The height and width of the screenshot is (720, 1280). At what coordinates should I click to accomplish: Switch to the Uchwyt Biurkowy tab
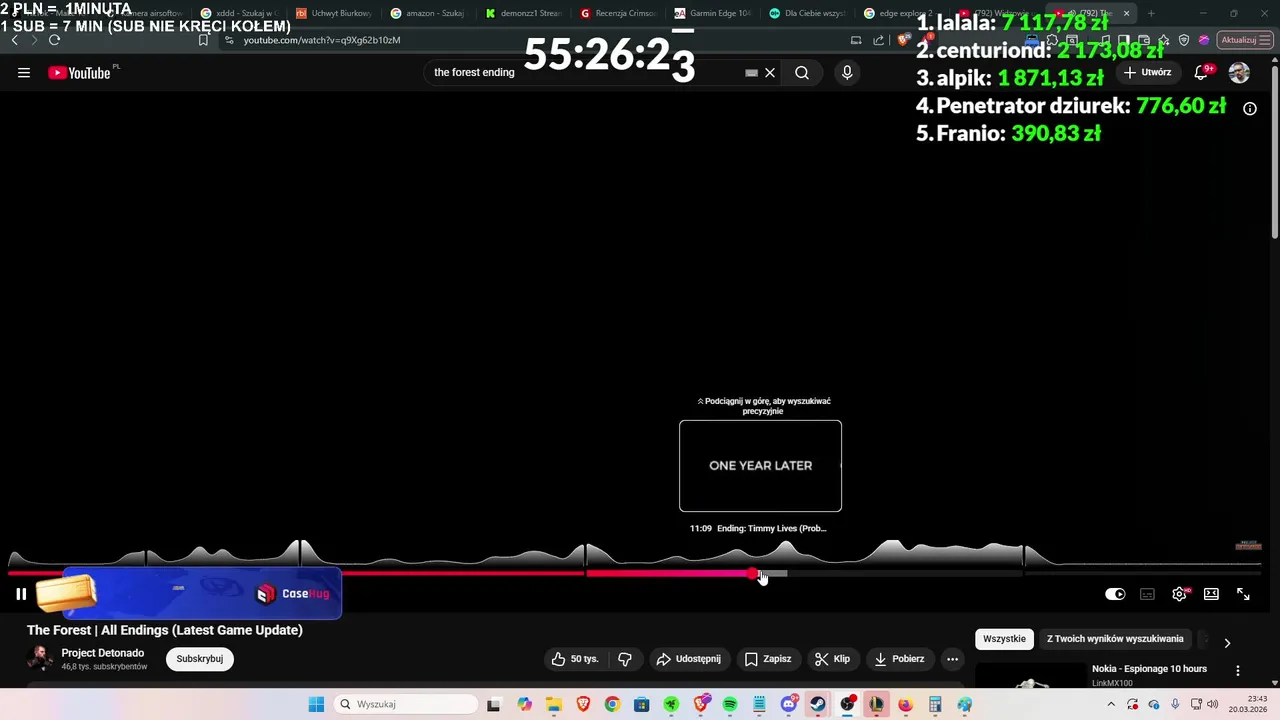[x=333, y=14]
